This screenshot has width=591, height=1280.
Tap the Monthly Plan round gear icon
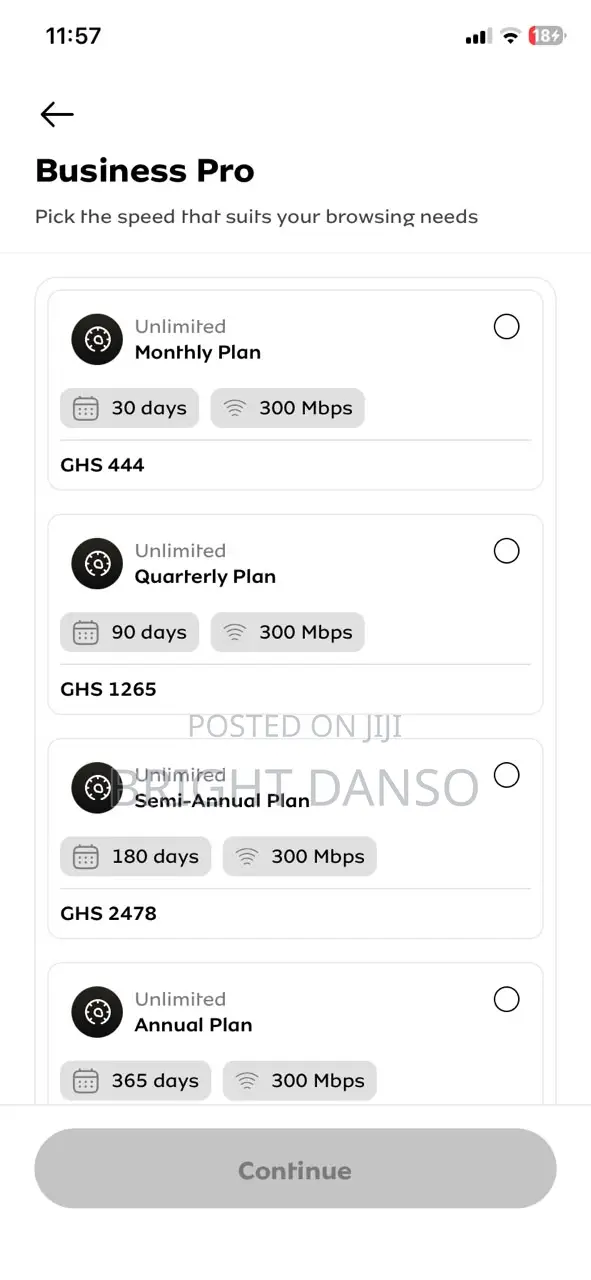(x=97, y=340)
